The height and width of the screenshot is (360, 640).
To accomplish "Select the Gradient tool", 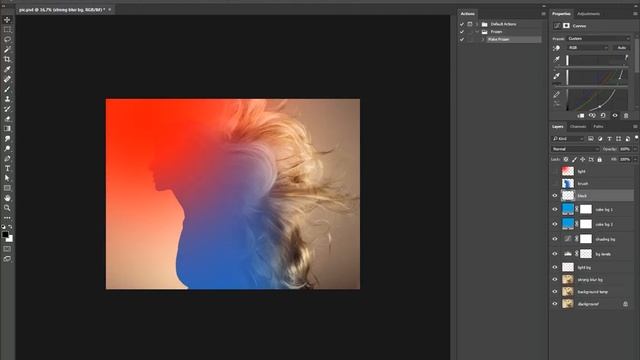I will pyautogui.click(x=7, y=129).
